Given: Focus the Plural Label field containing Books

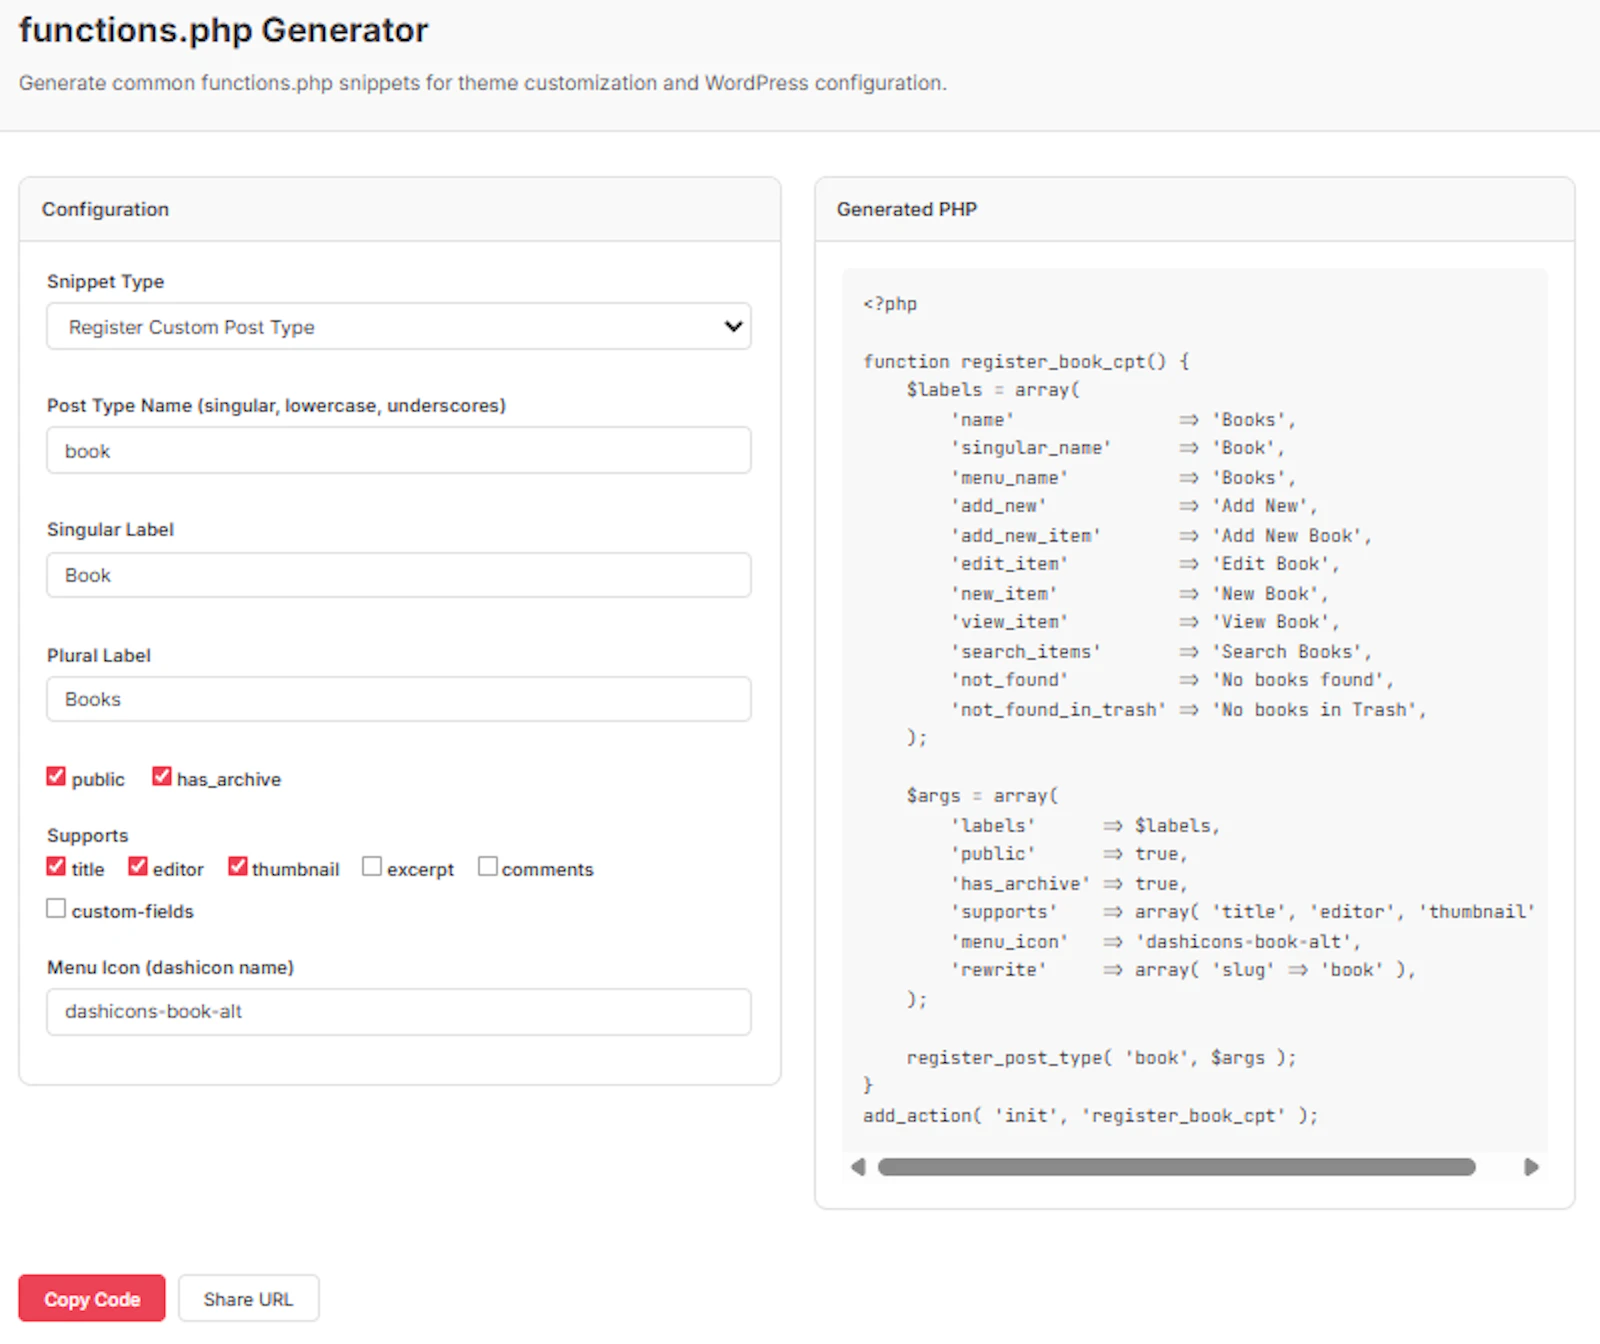Looking at the screenshot, I should tap(398, 699).
